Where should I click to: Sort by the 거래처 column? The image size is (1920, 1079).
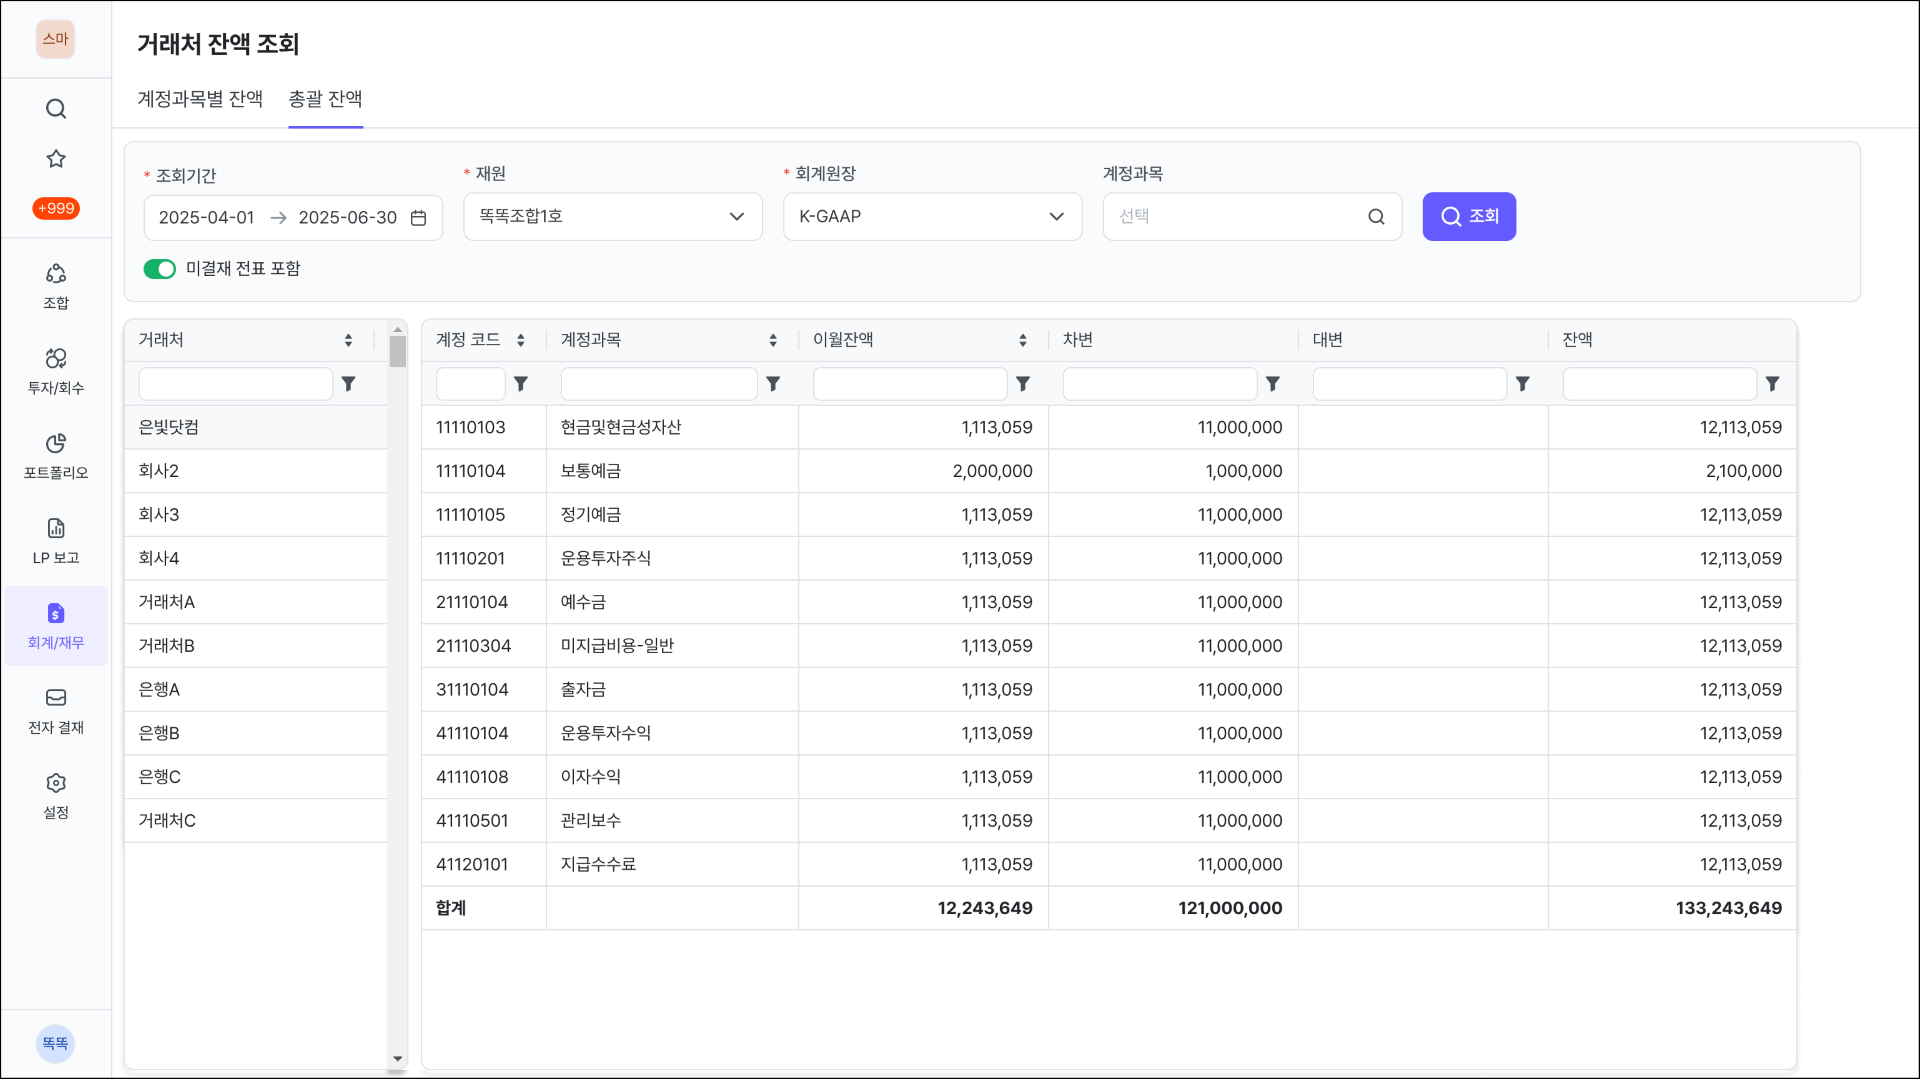pos(348,340)
